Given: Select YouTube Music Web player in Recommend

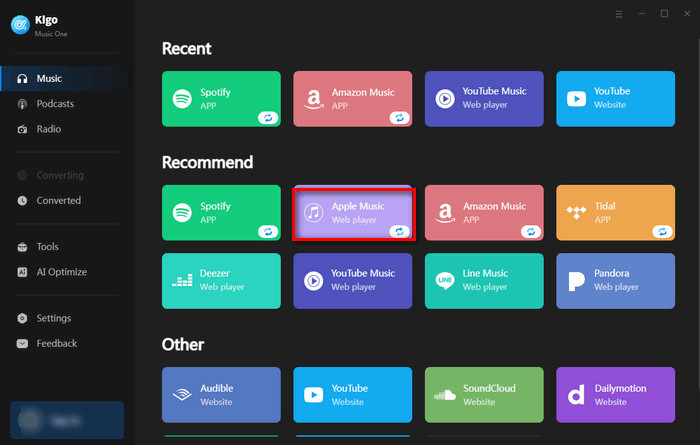Looking at the screenshot, I should pos(353,281).
